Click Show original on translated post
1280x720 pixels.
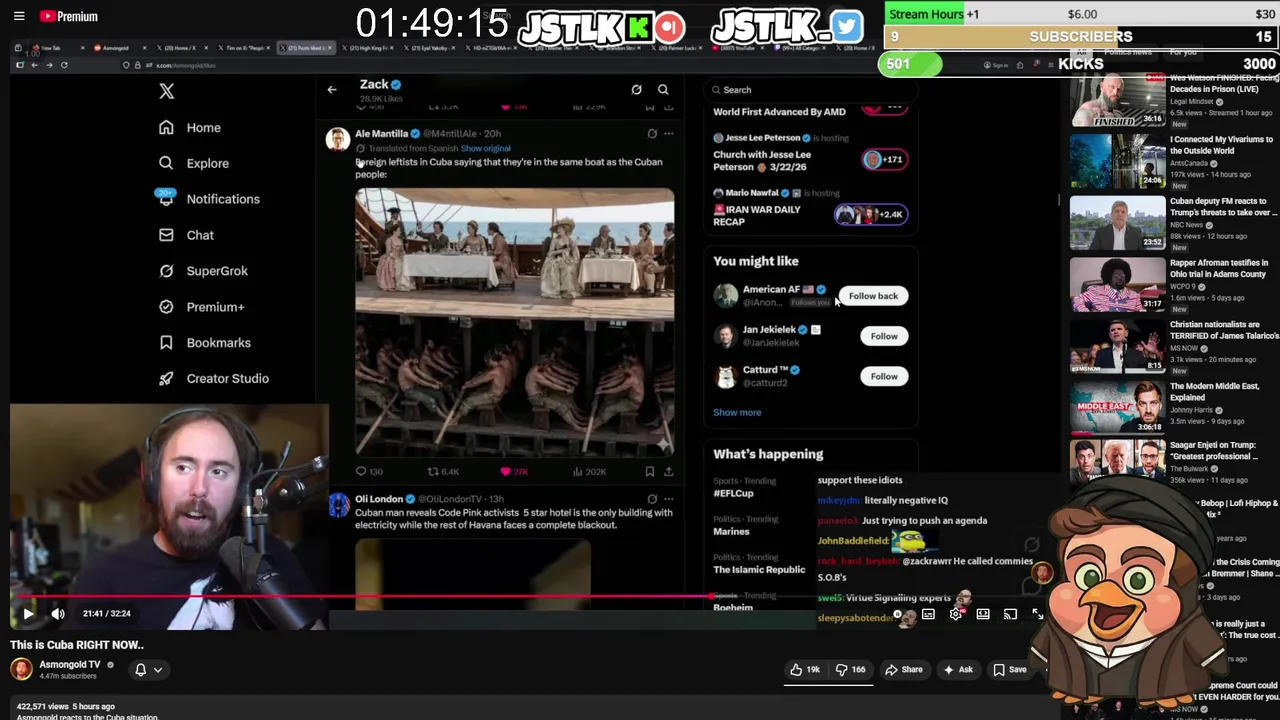[485, 148]
